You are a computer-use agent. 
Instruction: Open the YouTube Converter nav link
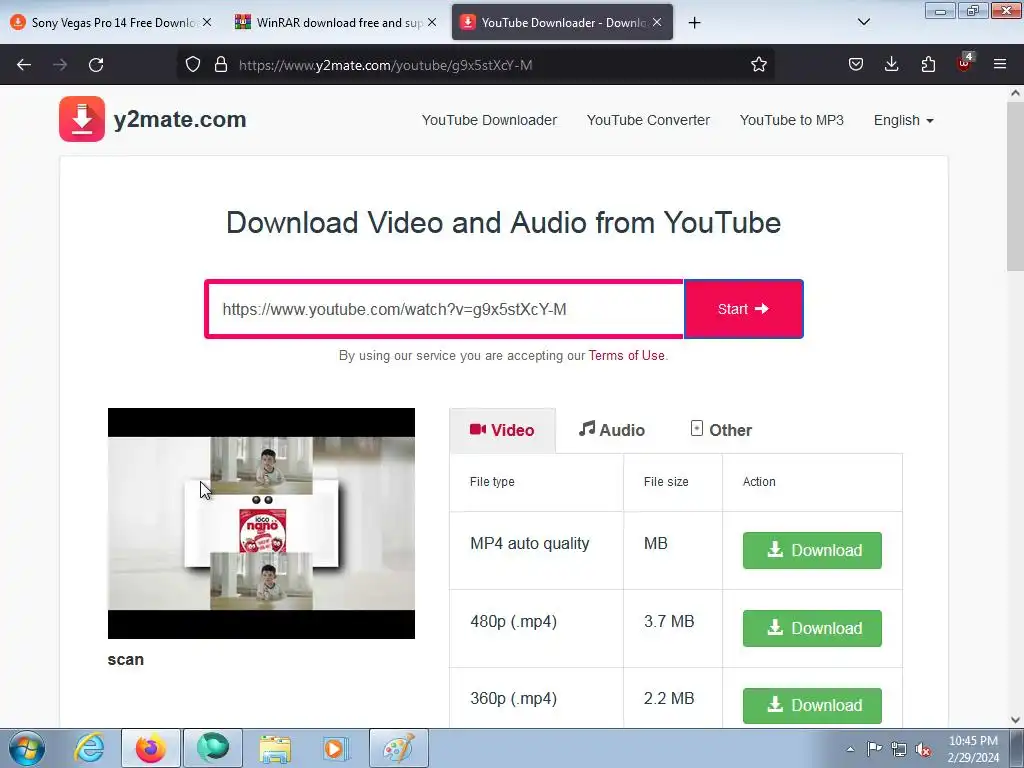coord(648,120)
